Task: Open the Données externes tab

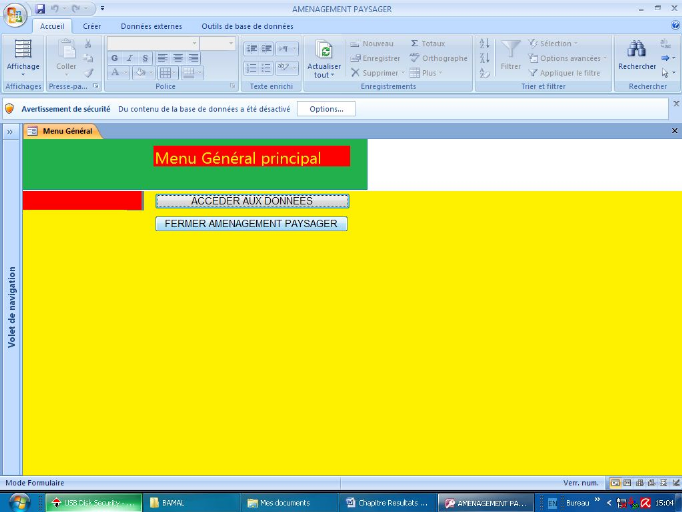Action: pyautogui.click(x=151, y=26)
